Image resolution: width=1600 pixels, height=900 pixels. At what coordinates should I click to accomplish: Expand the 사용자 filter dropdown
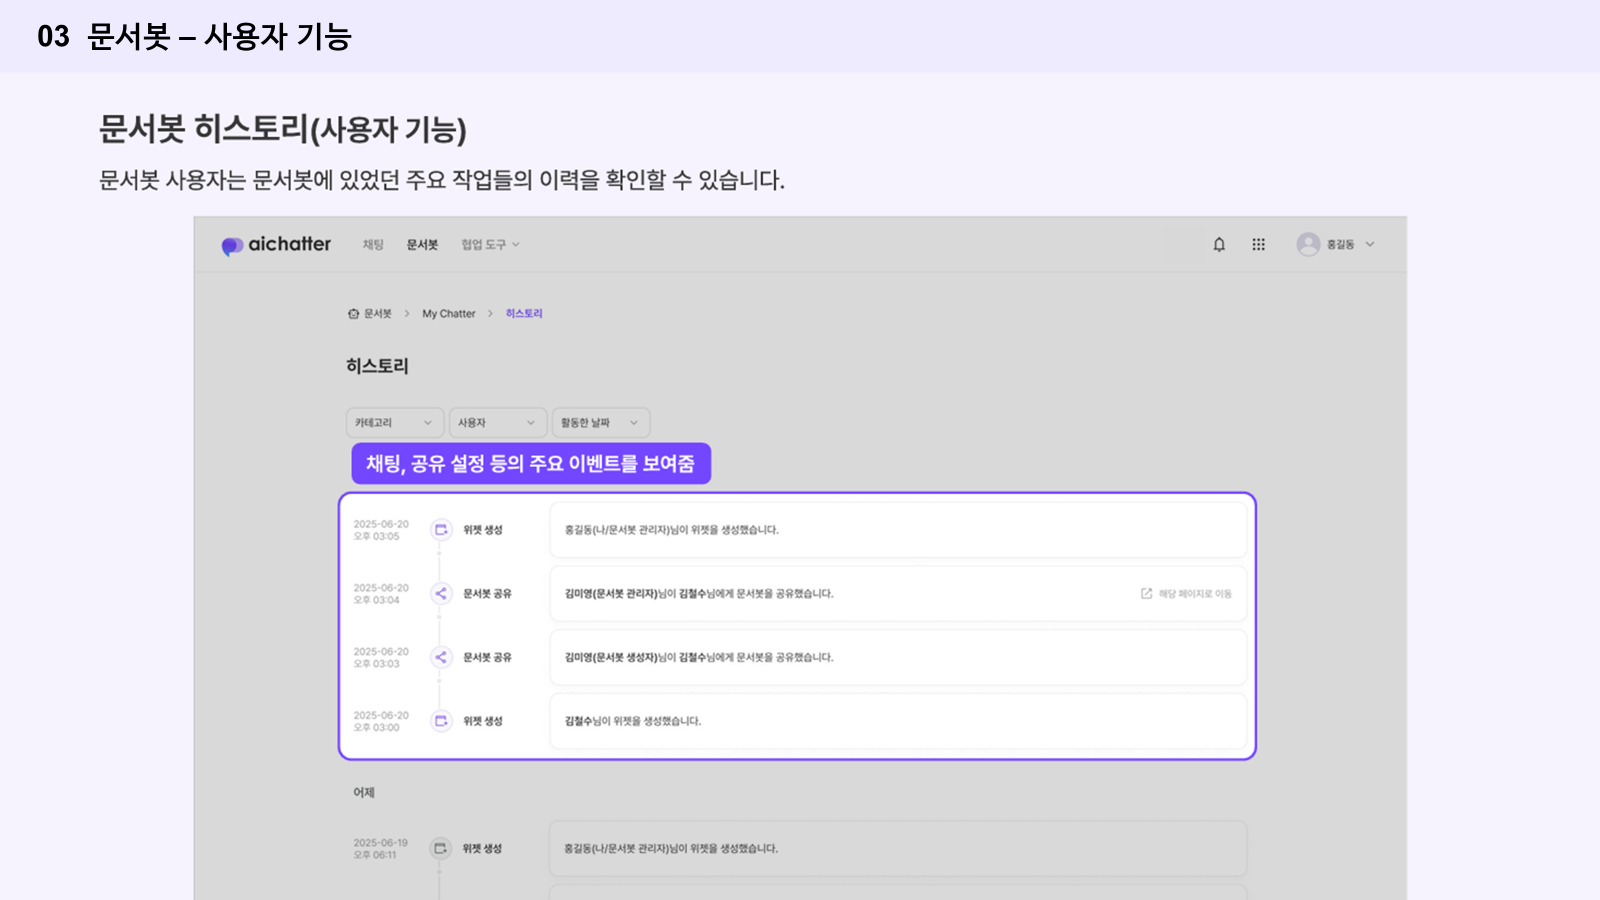pos(497,423)
